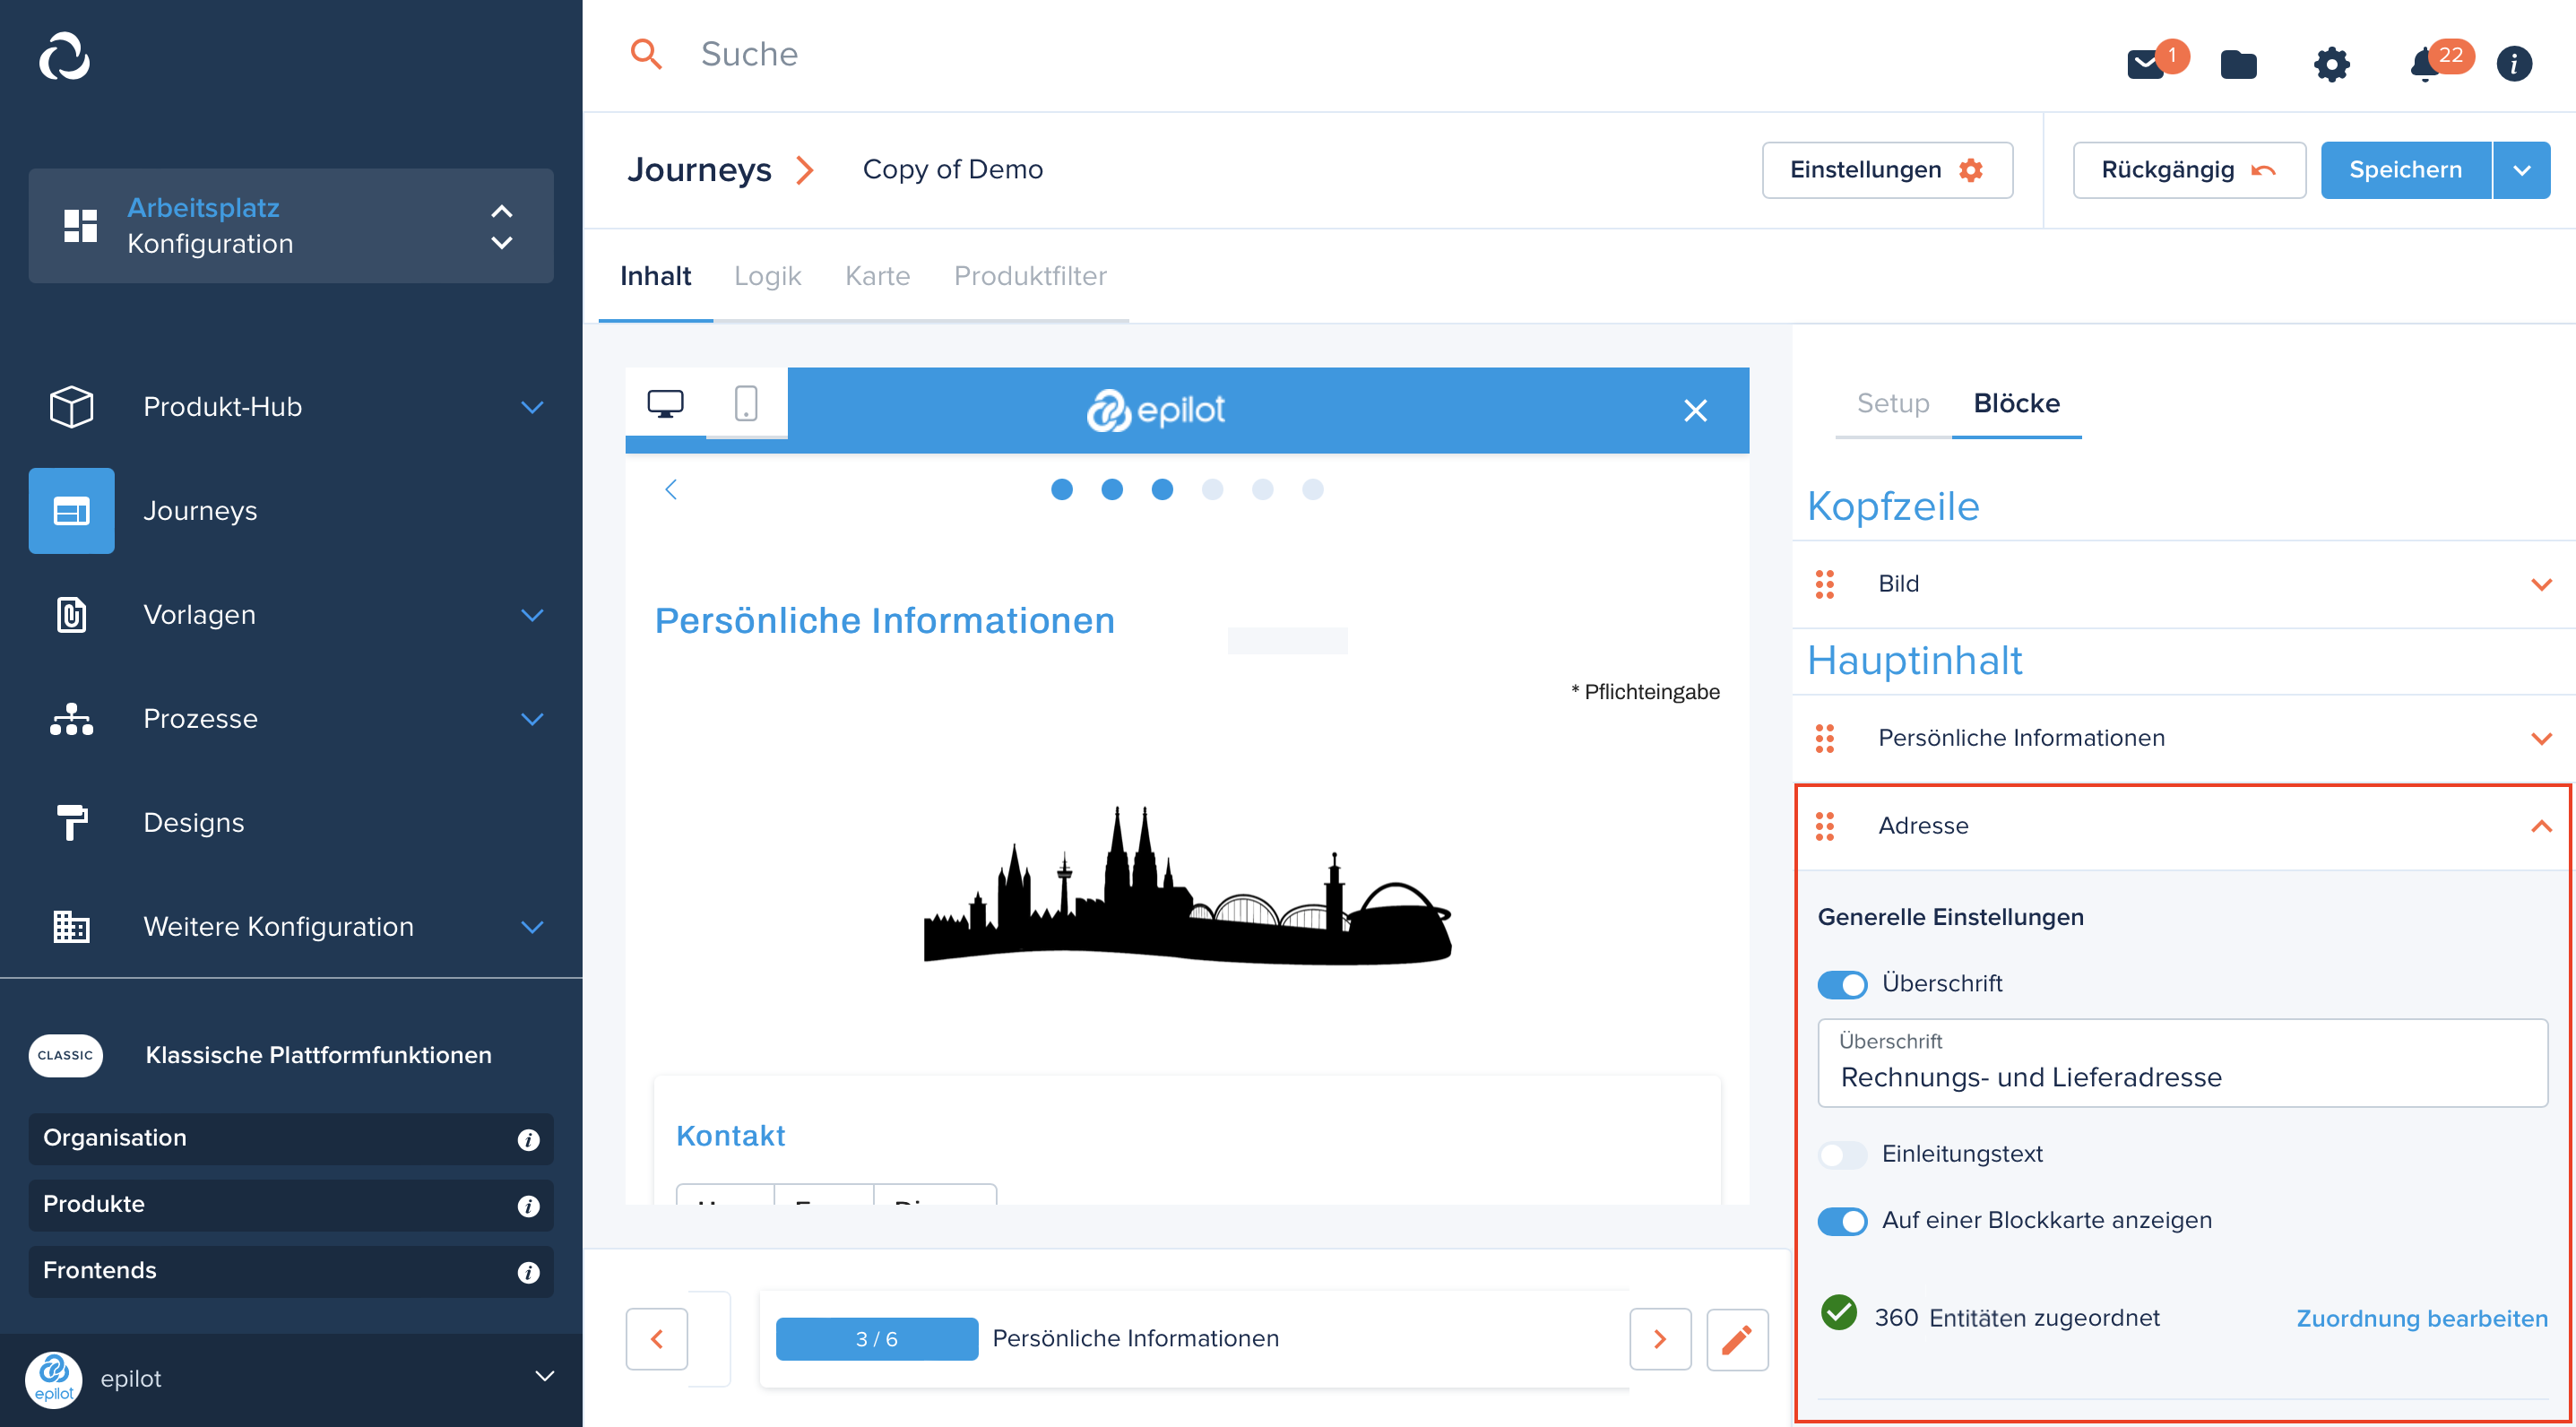Expand Persönliche Informationen block chevron

2540,739
